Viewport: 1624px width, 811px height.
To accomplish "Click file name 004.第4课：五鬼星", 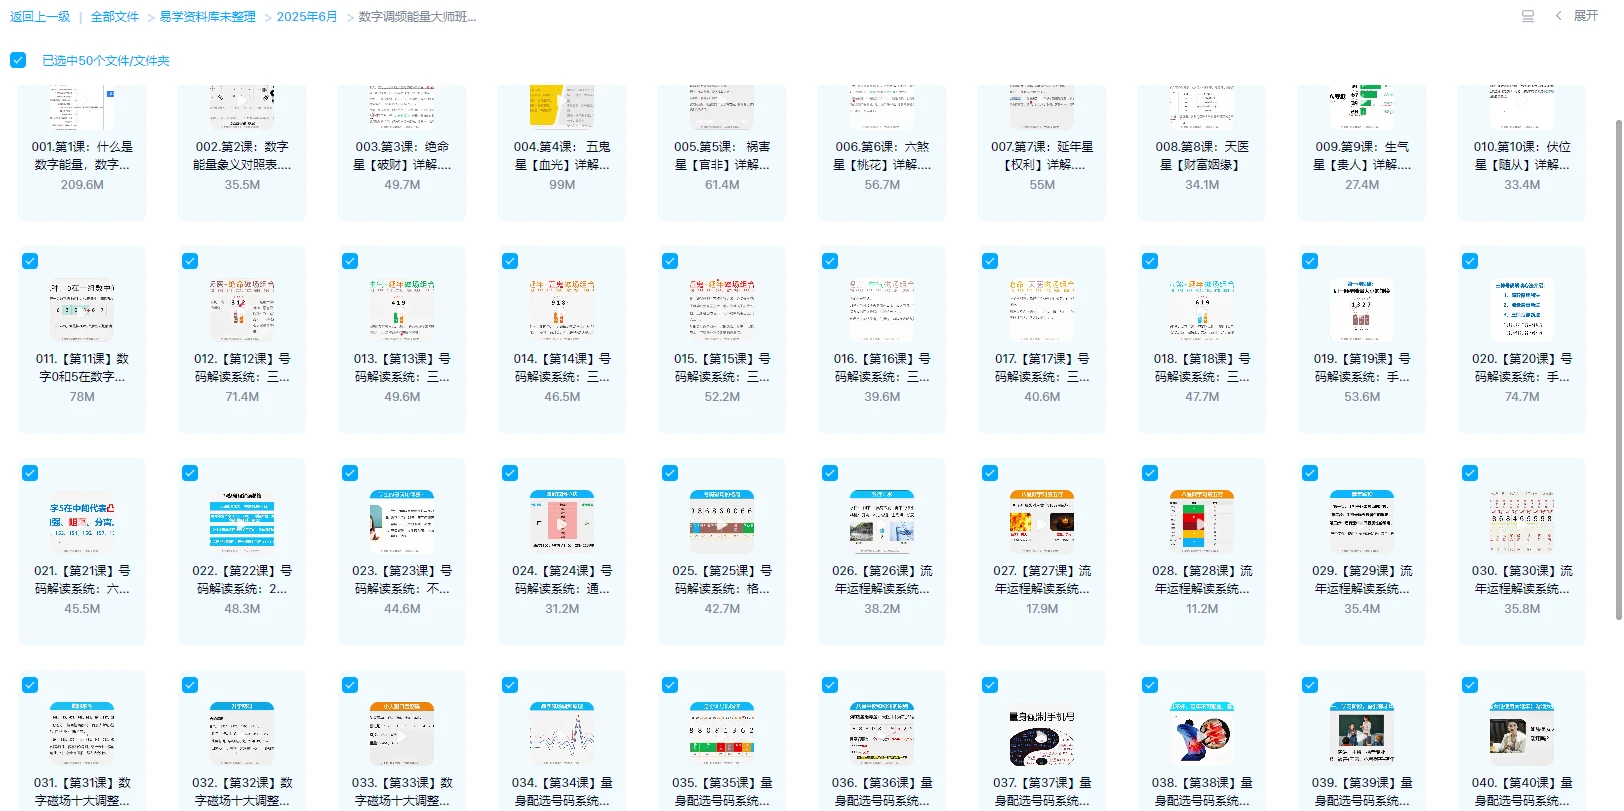I will [x=562, y=155].
